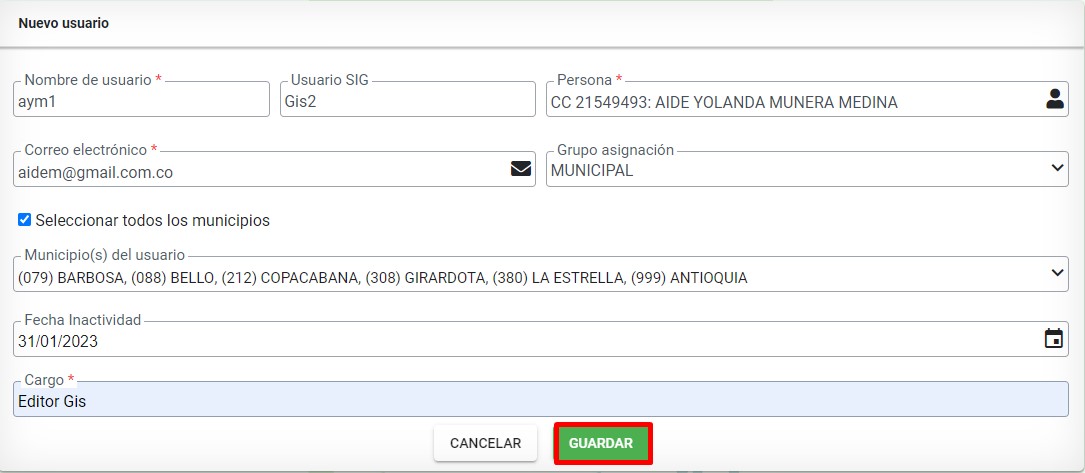Expand the Grupo asignación chevron arrow

point(1057,168)
